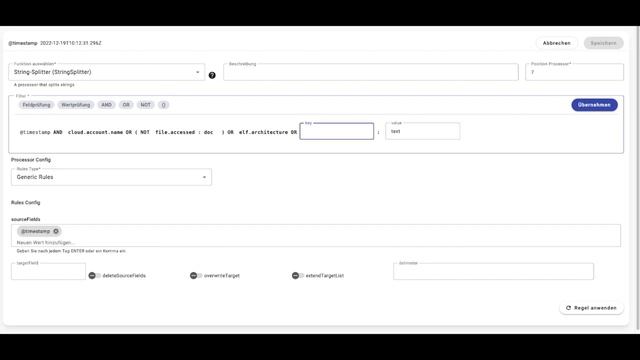Click the help question mark icon
640x360 pixels.
point(212,75)
